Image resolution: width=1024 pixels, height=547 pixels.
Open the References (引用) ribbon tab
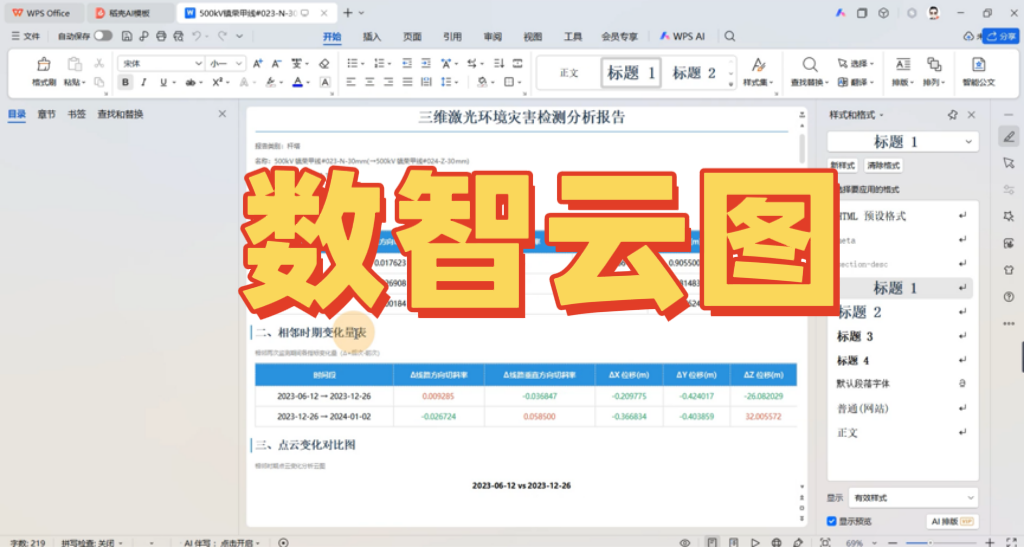pyautogui.click(x=452, y=37)
